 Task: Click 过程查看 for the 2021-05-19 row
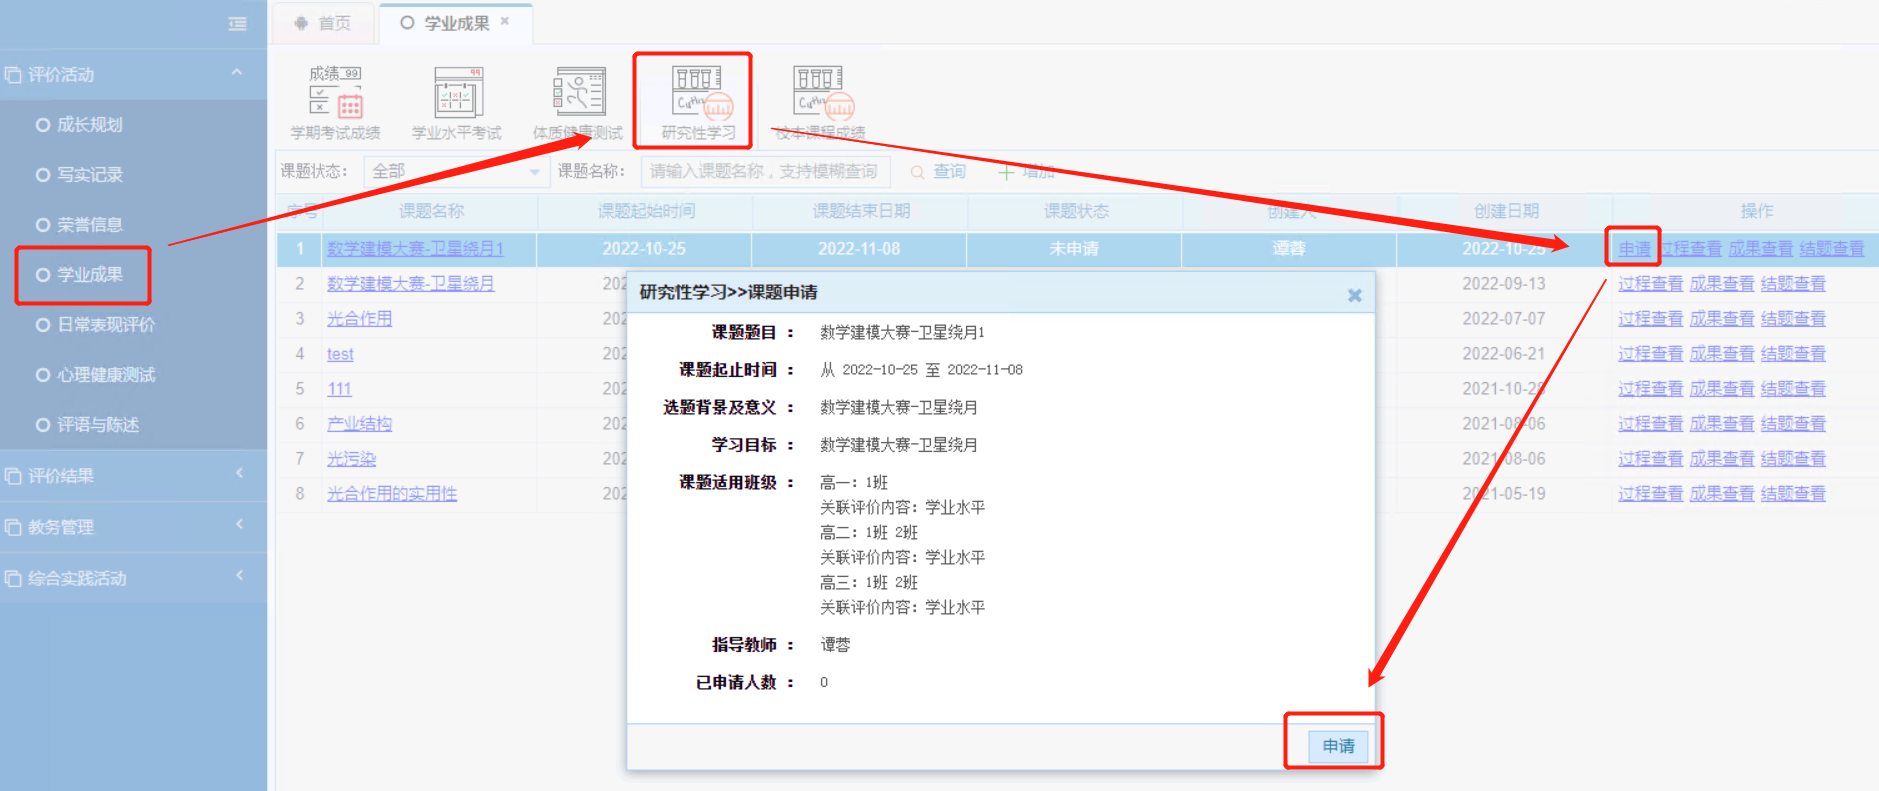point(1650,494)
